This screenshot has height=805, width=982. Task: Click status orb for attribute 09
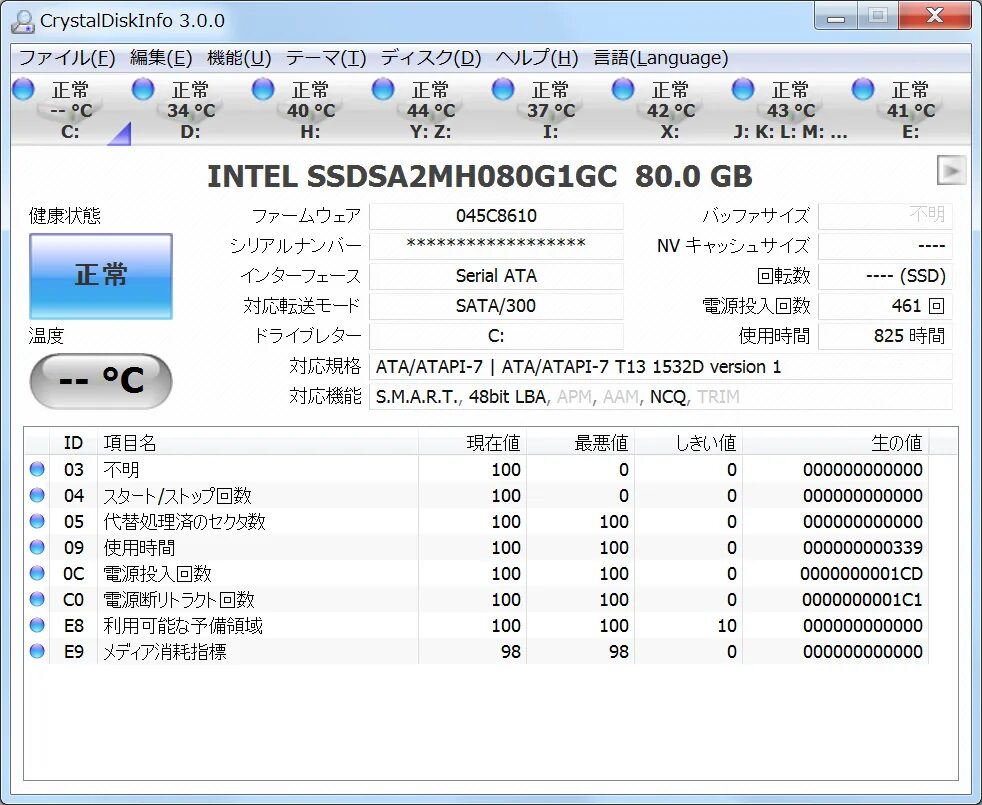(37, 548)
